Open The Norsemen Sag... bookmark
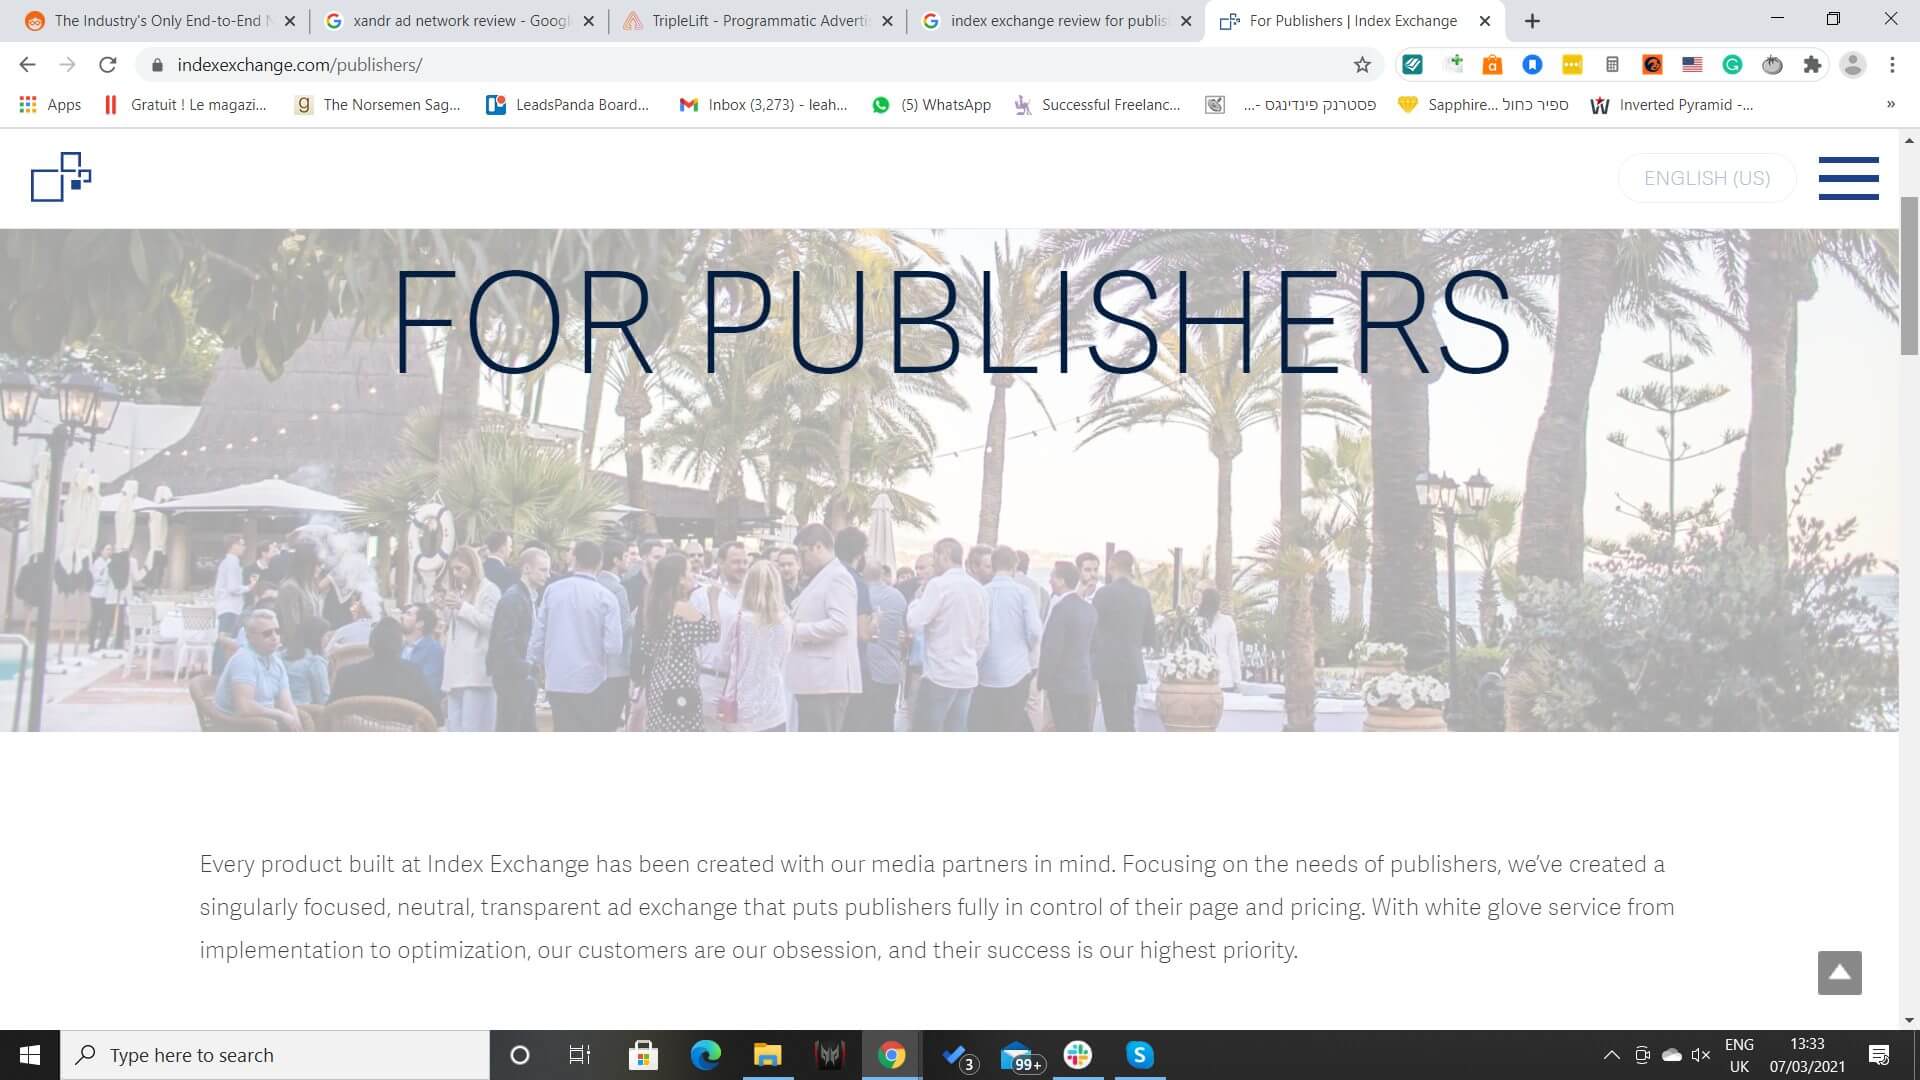The height and width of the screenshot is (1080, 1920). pos(378,105)
